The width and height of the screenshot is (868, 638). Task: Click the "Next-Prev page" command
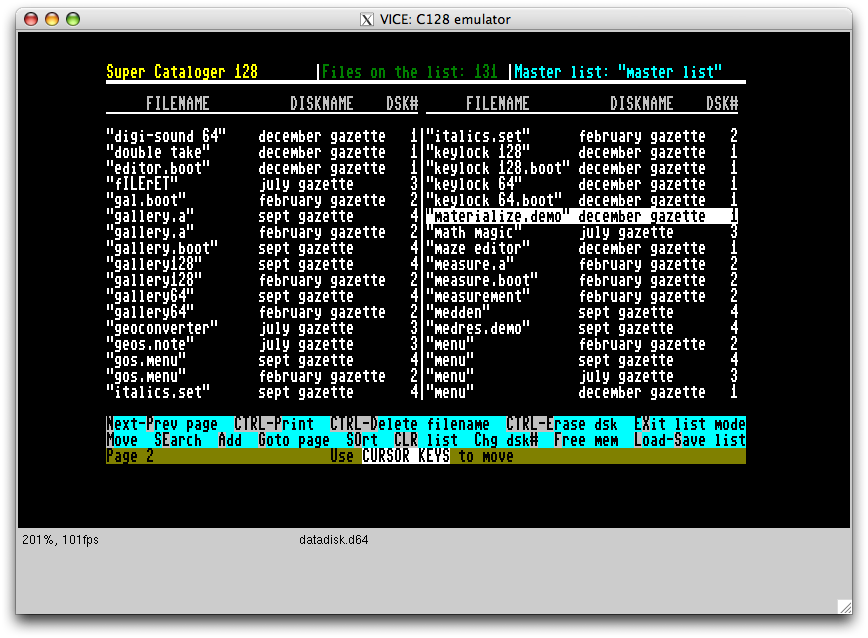[x=162, y=424]
